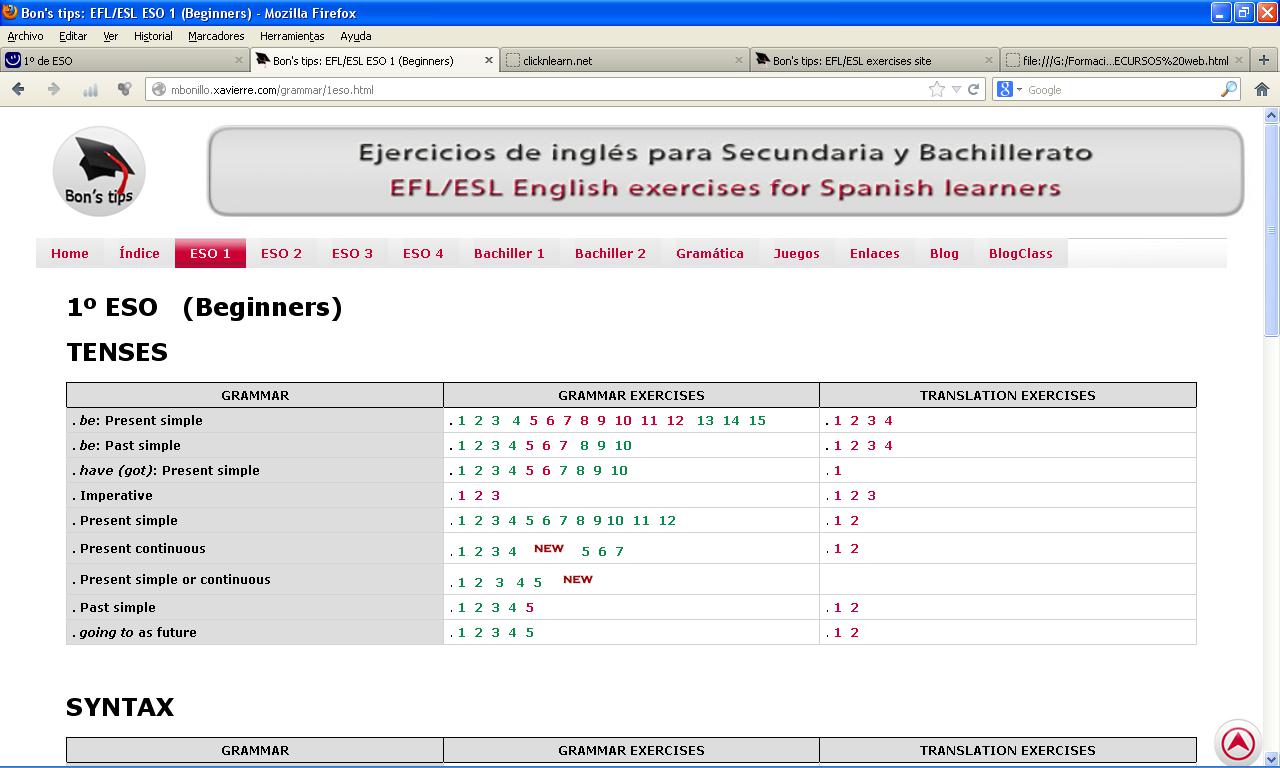Go to the ESO 2 page

click(x=281, y=253)
